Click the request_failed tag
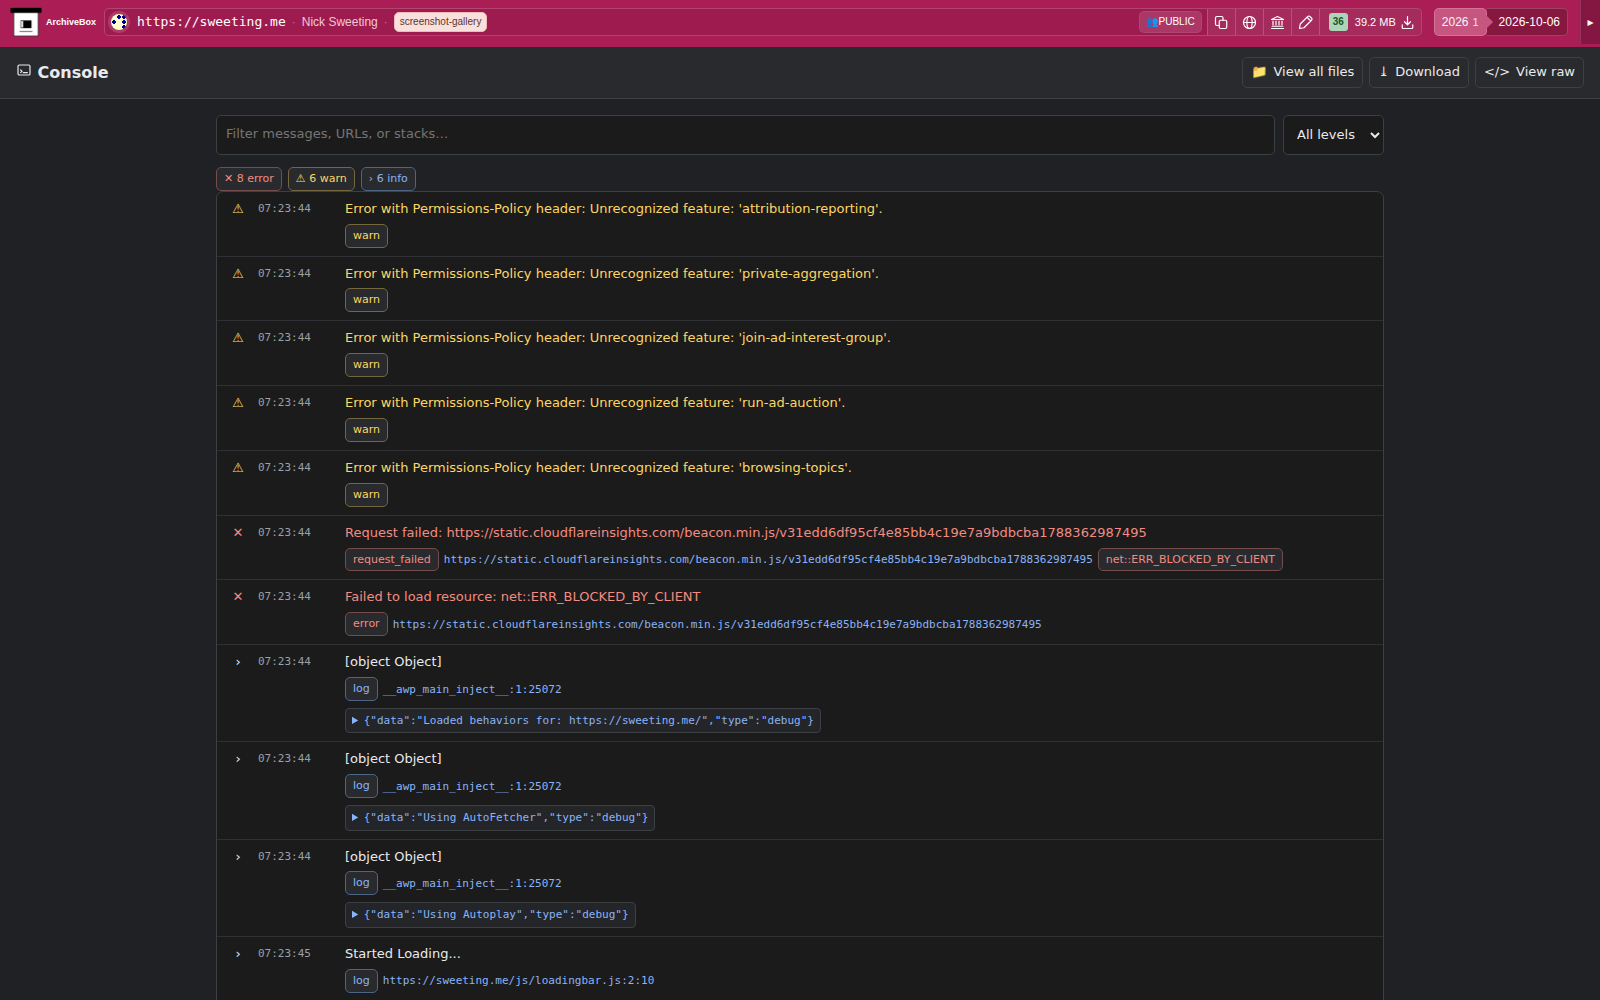Image resolution: width=1600 pixels, height=1000 pixels. (392, 560)
